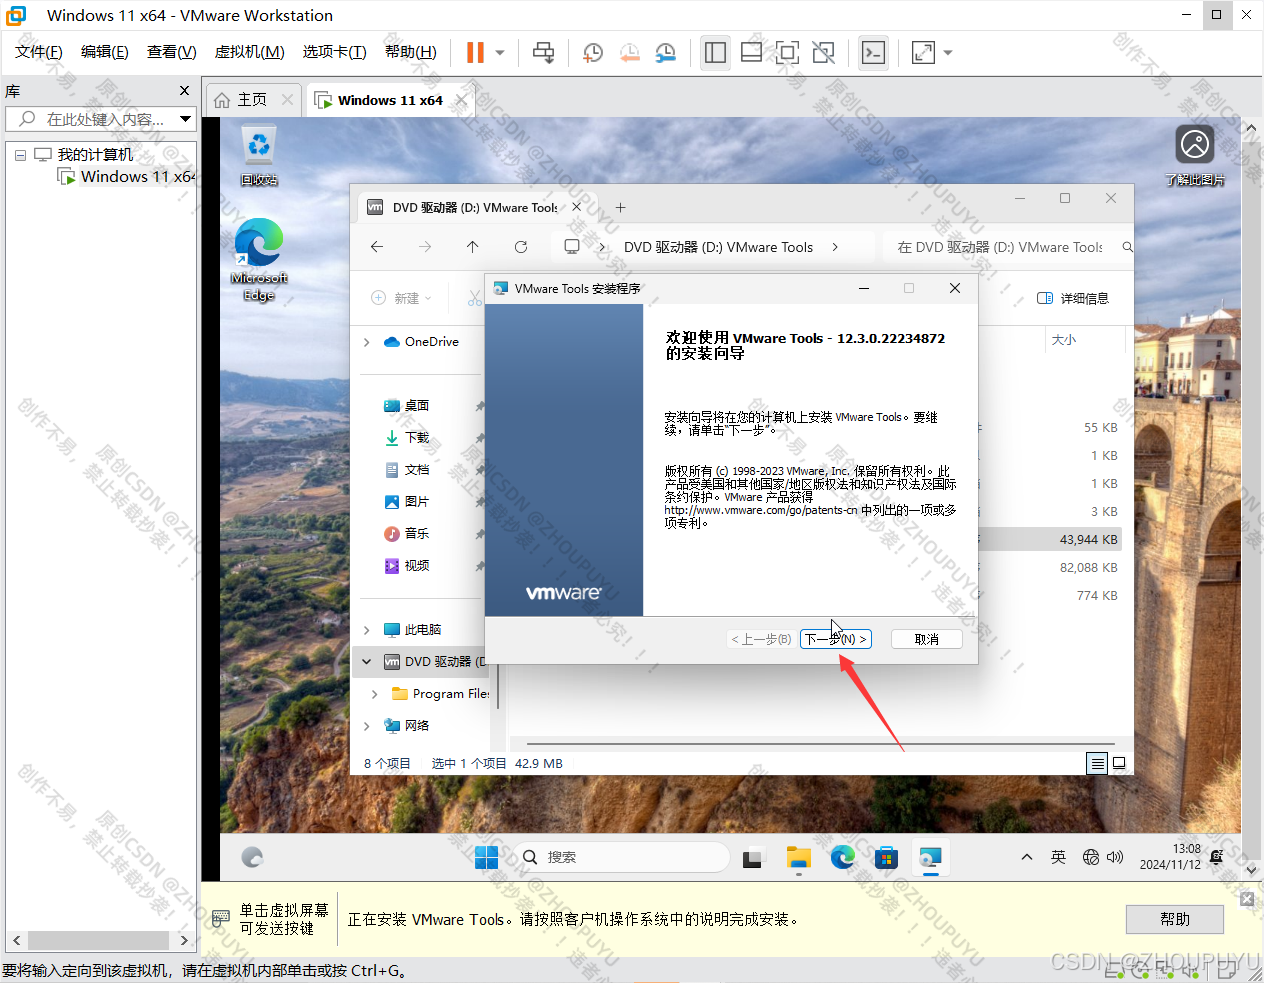Click the stretch guest display icon
Viewport: 1264px width, 983px height.
923,52
